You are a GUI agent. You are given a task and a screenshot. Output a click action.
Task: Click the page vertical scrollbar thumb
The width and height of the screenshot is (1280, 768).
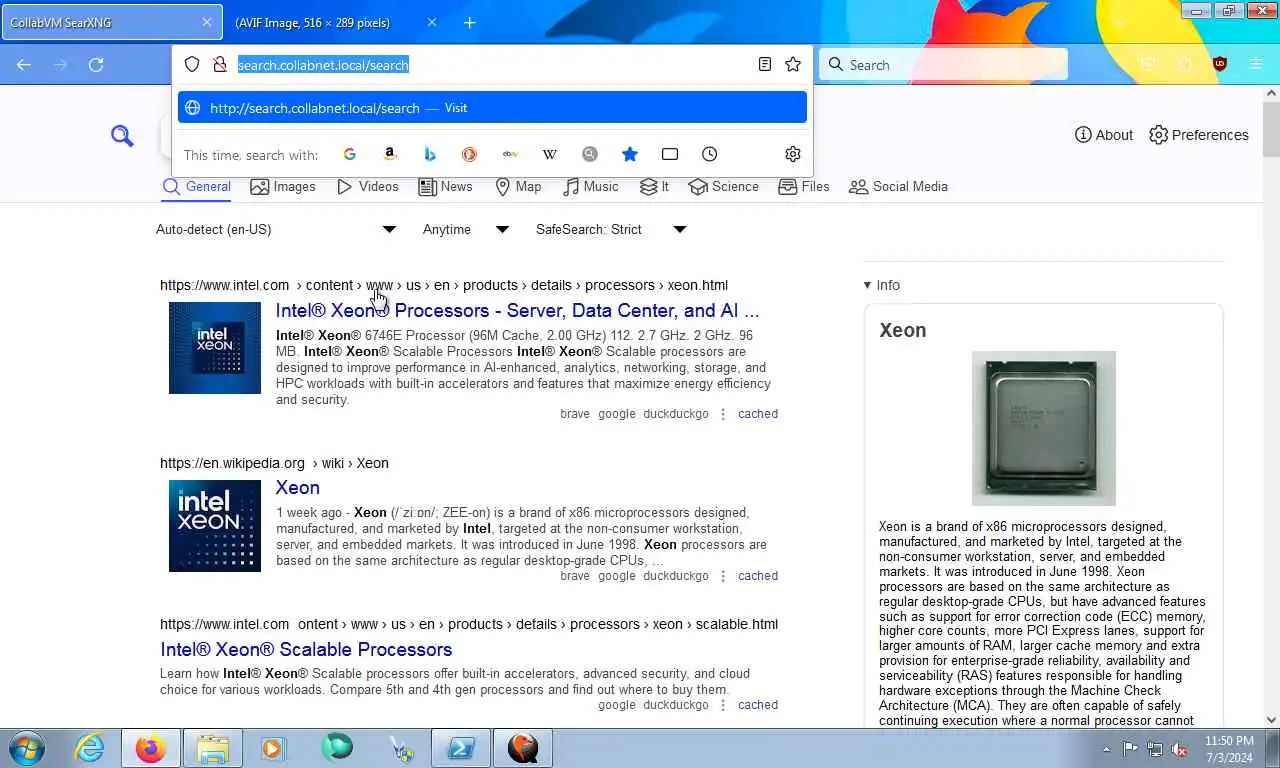(x=1271, y=128)
